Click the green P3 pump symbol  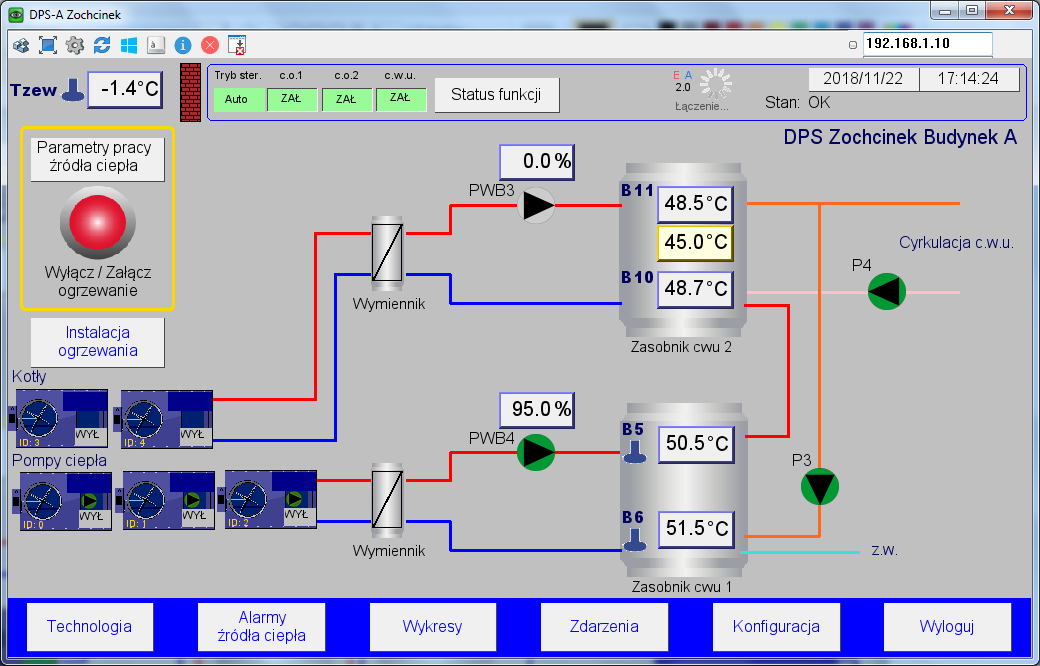pyautogui.click(x=820, y=486)
